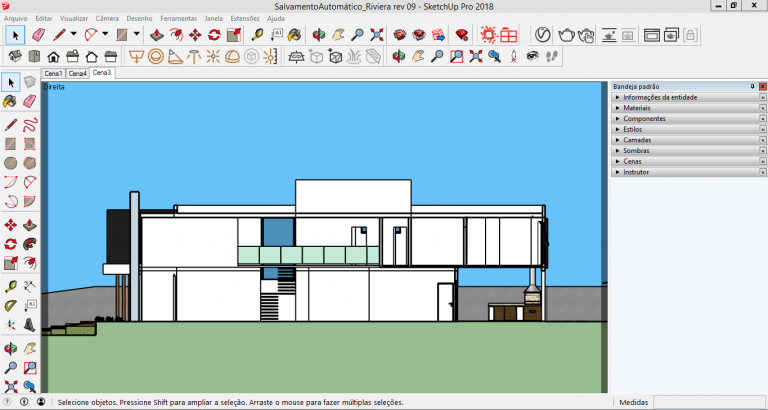The image size is (768, 410).
Task: Open the line tool dropdown arrow
Action: tap(73, 34)
